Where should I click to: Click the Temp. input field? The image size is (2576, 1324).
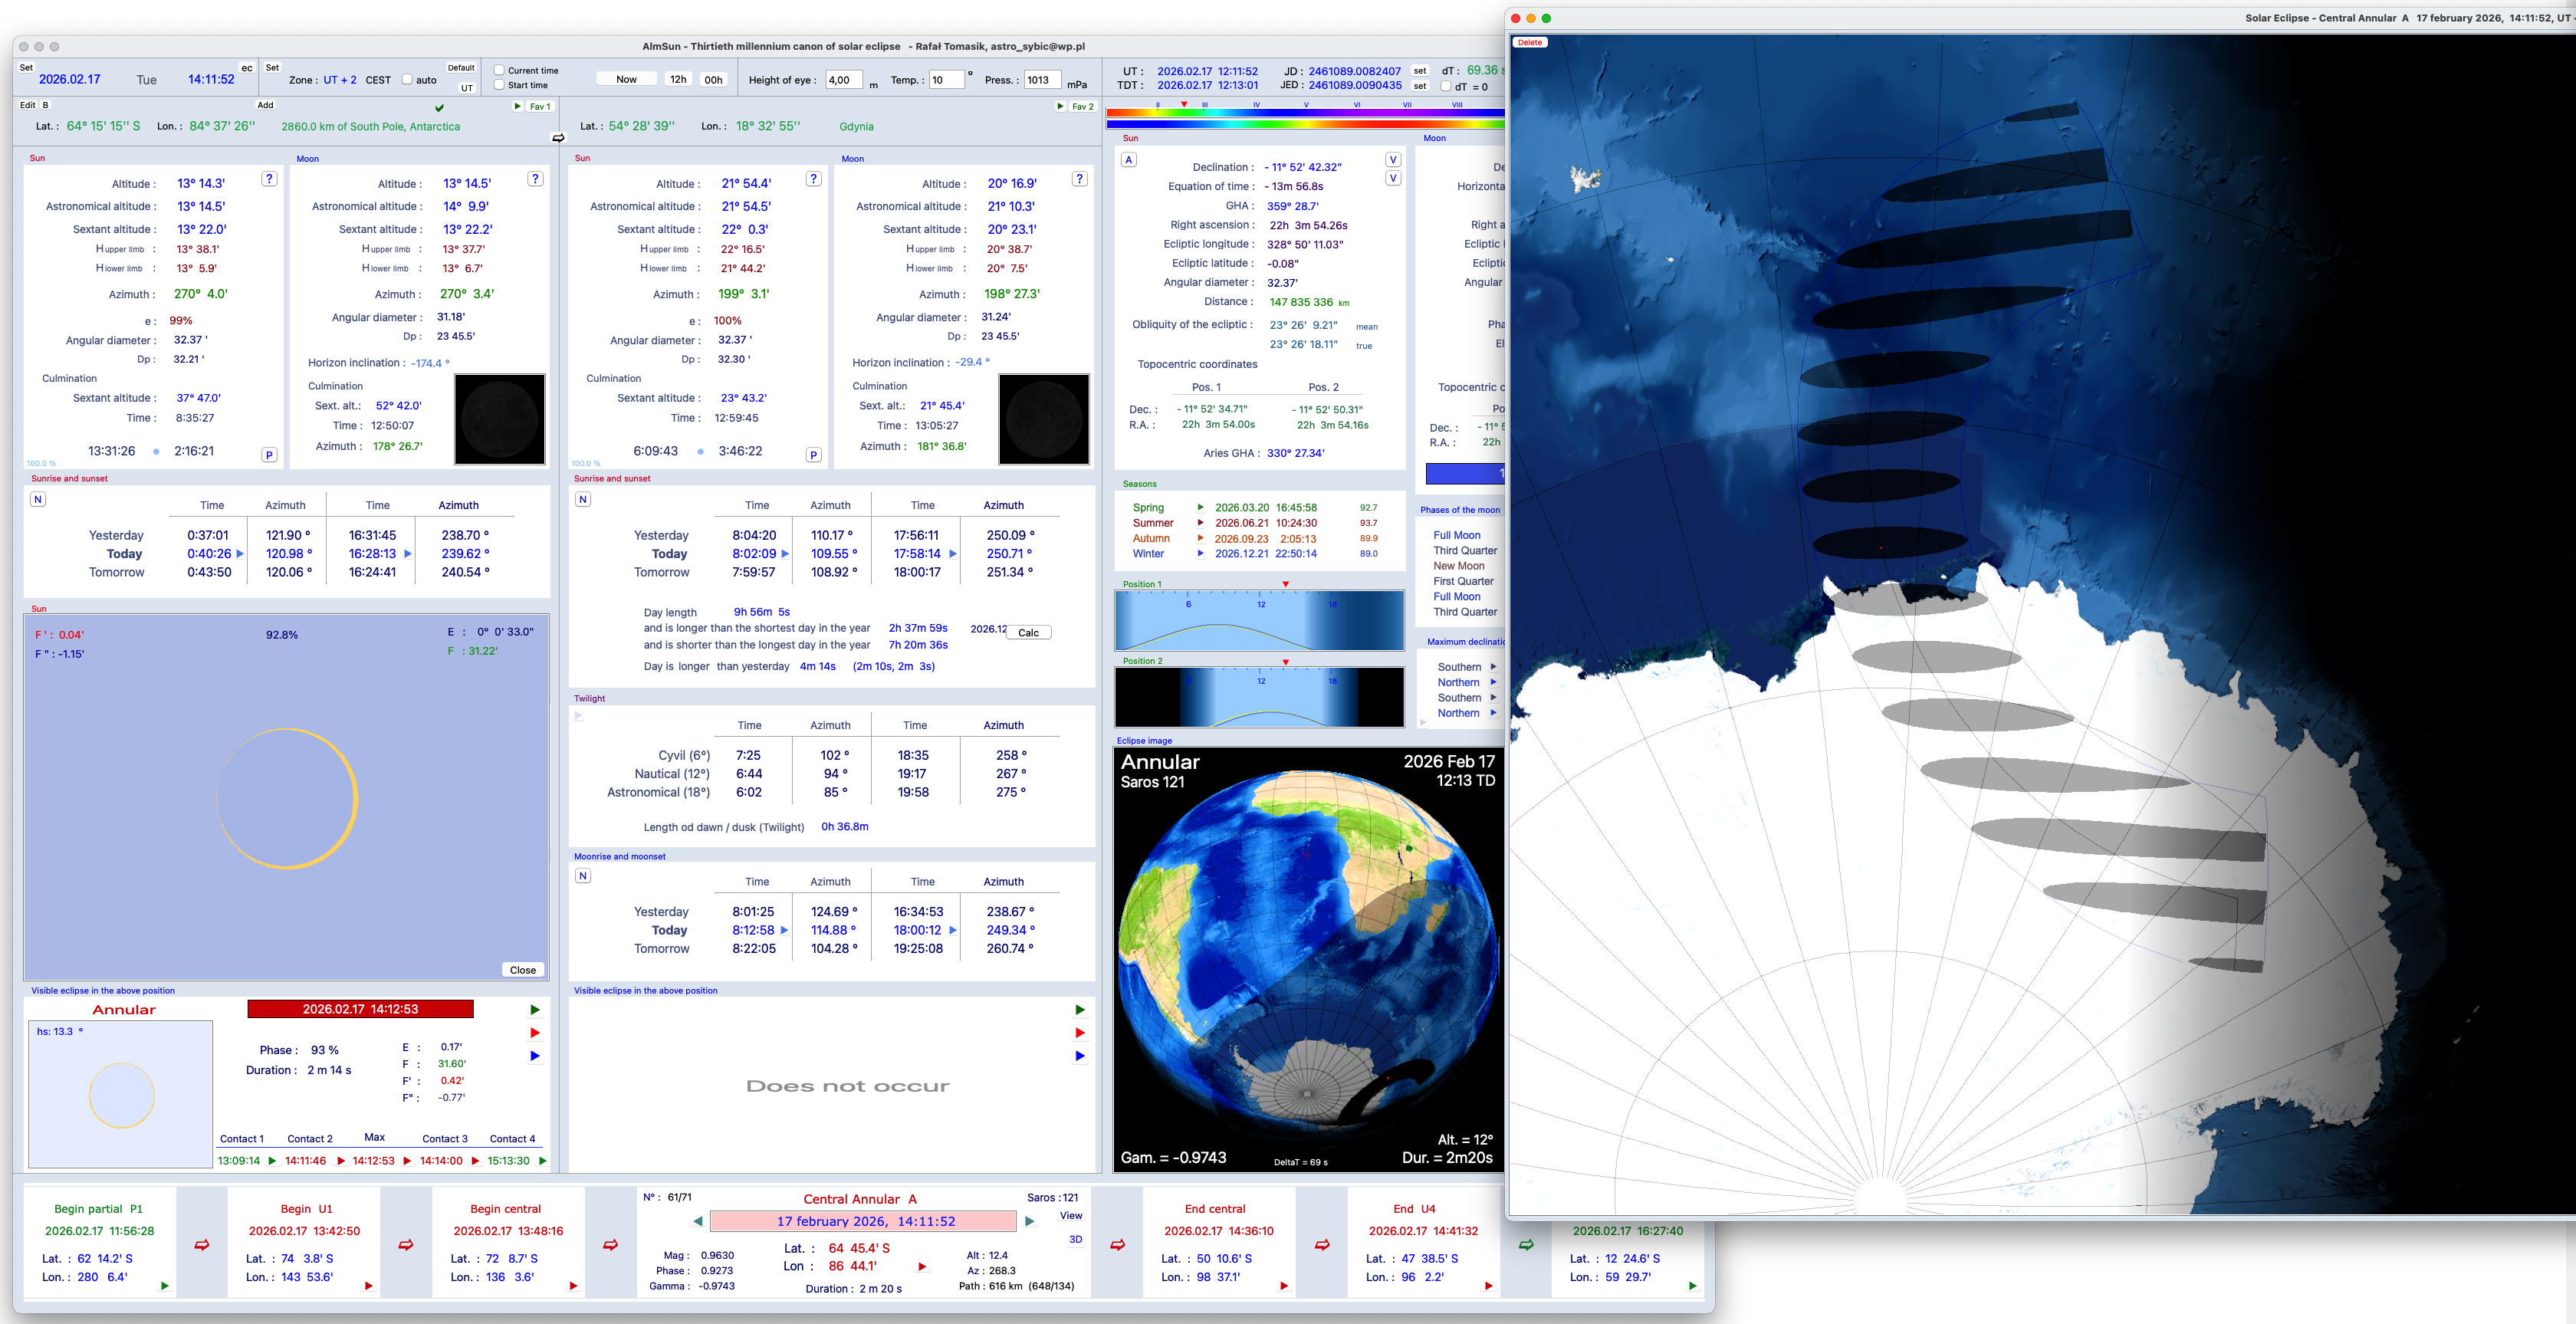(x=947, y=80)
